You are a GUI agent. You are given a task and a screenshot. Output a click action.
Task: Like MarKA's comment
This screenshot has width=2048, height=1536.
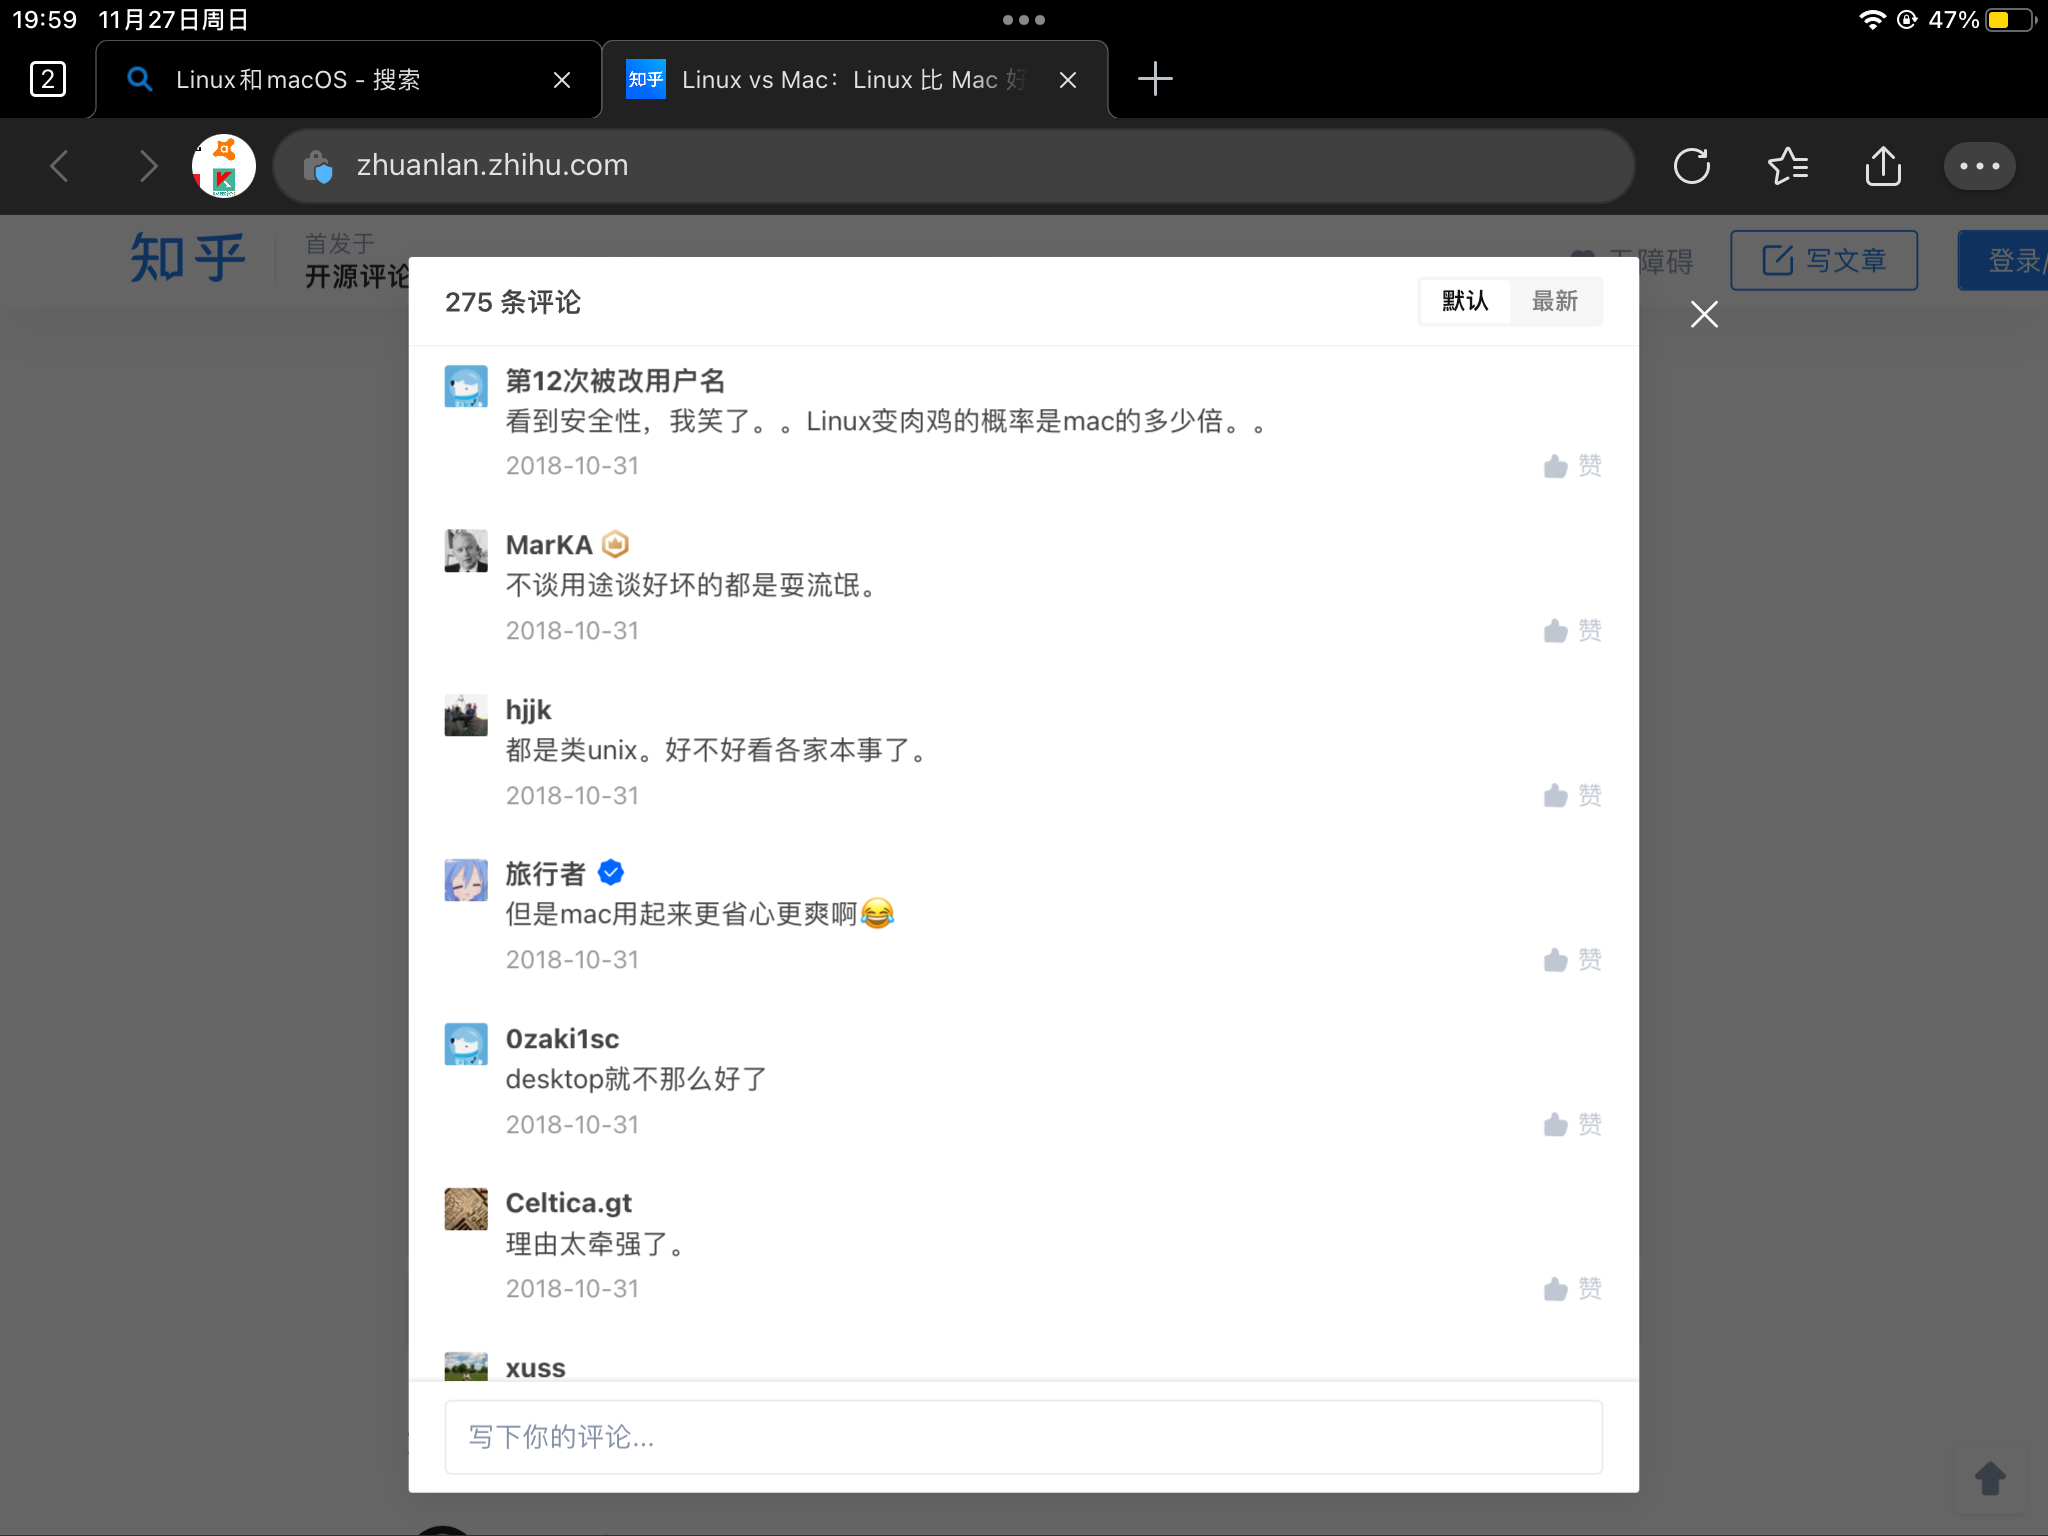pos(1572,630)
